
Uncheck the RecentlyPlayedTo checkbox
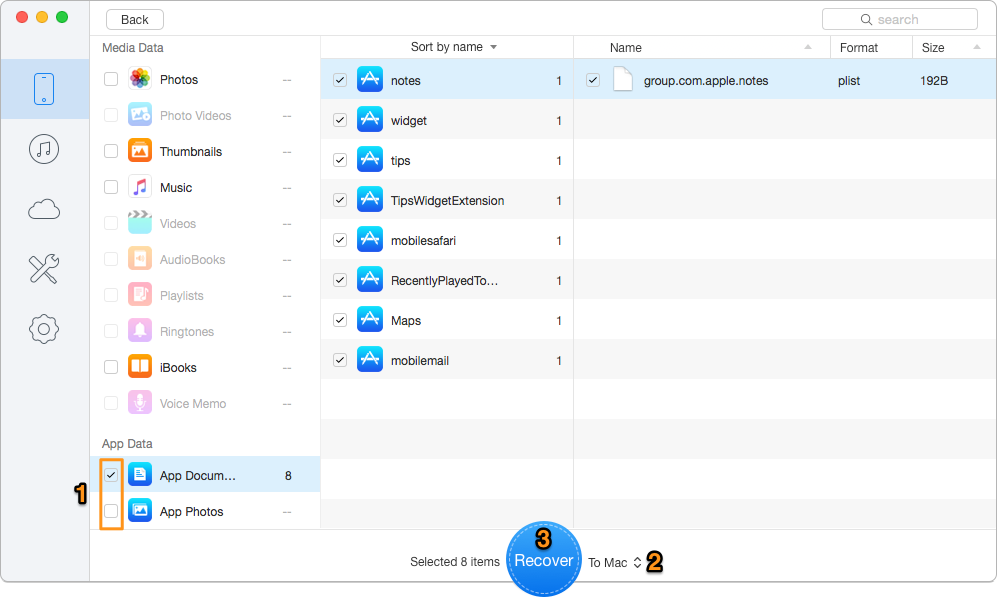point(340,280)
